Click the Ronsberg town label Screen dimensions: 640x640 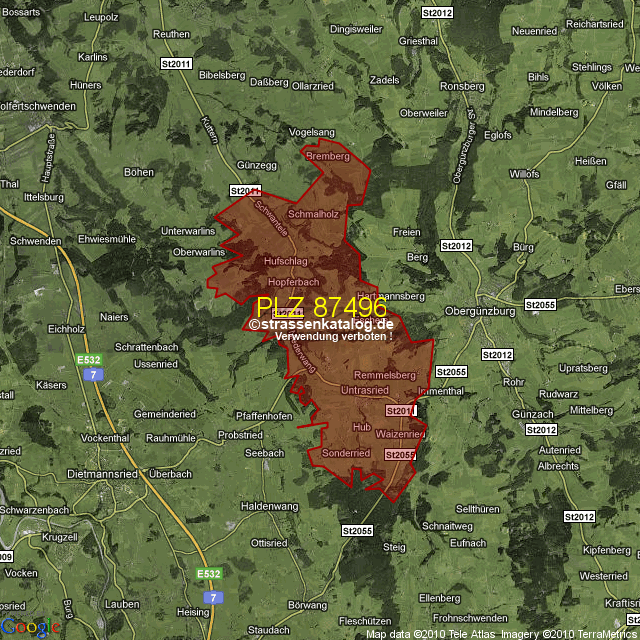click(x=460, y=86)
